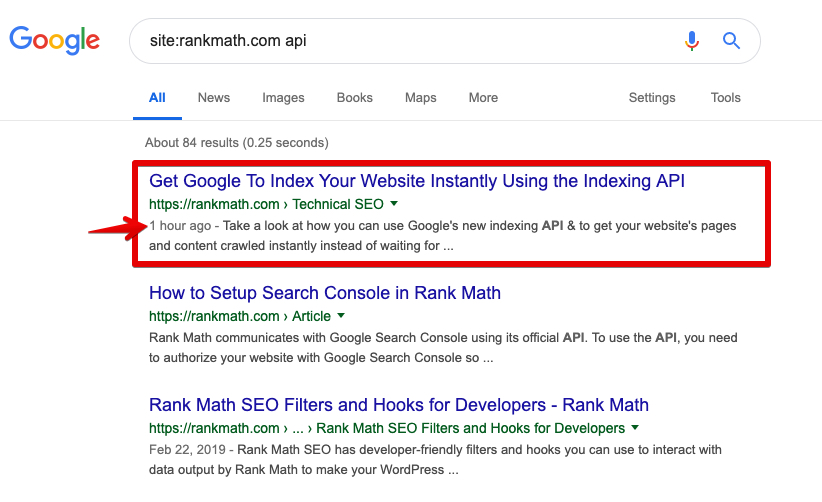
Task: Expand dropdown arrow next to Article
Action: pyautogui.click(x=341, y=315)
